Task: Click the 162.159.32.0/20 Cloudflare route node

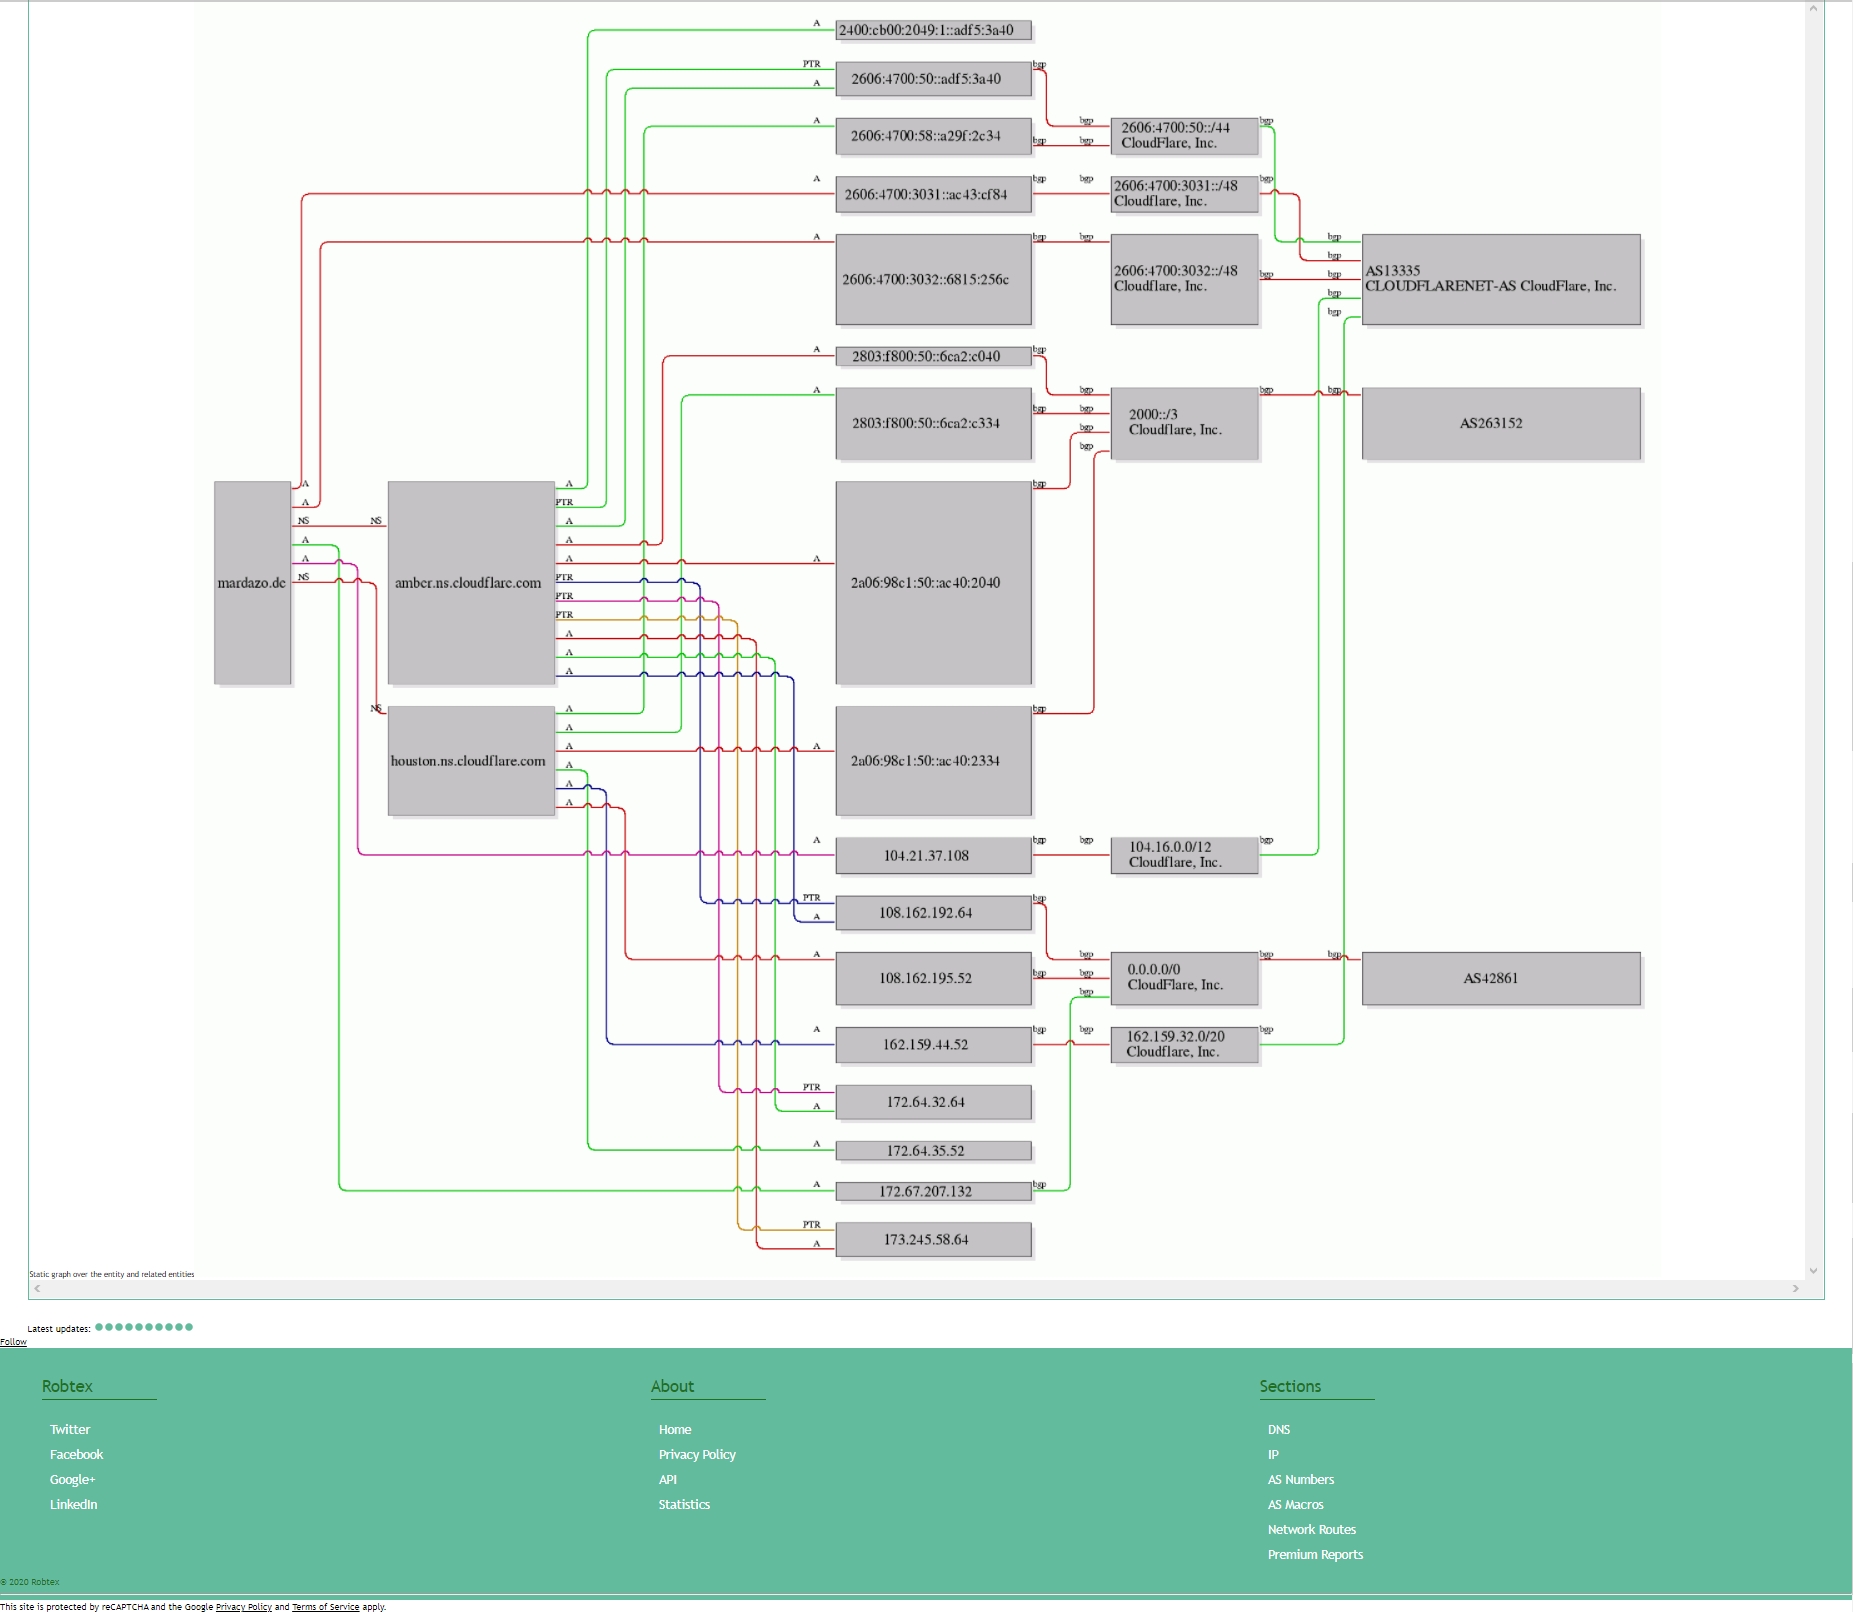Action: (x=1184, y=1044)
